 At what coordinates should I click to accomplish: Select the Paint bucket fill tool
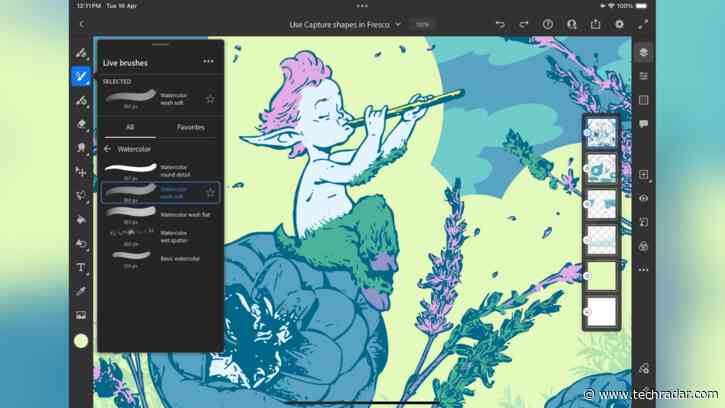(x=81, y=220)
